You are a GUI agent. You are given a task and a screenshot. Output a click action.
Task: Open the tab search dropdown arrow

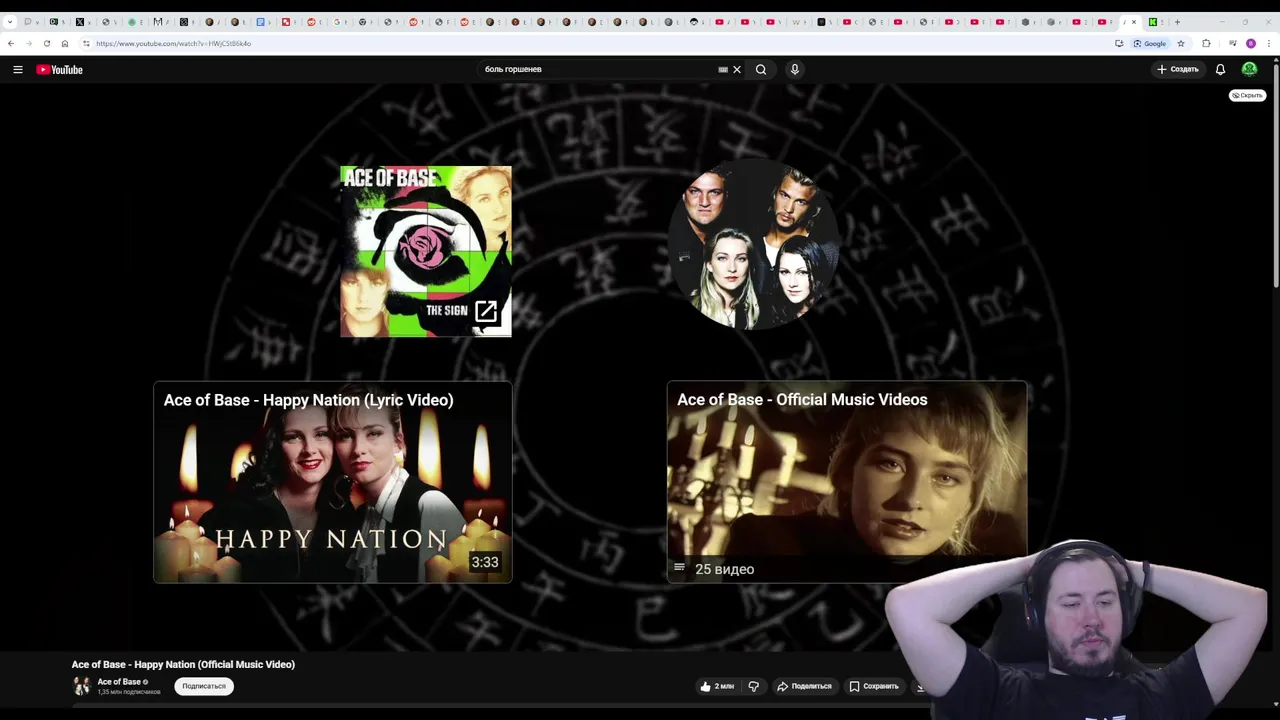tap(10, 21)
